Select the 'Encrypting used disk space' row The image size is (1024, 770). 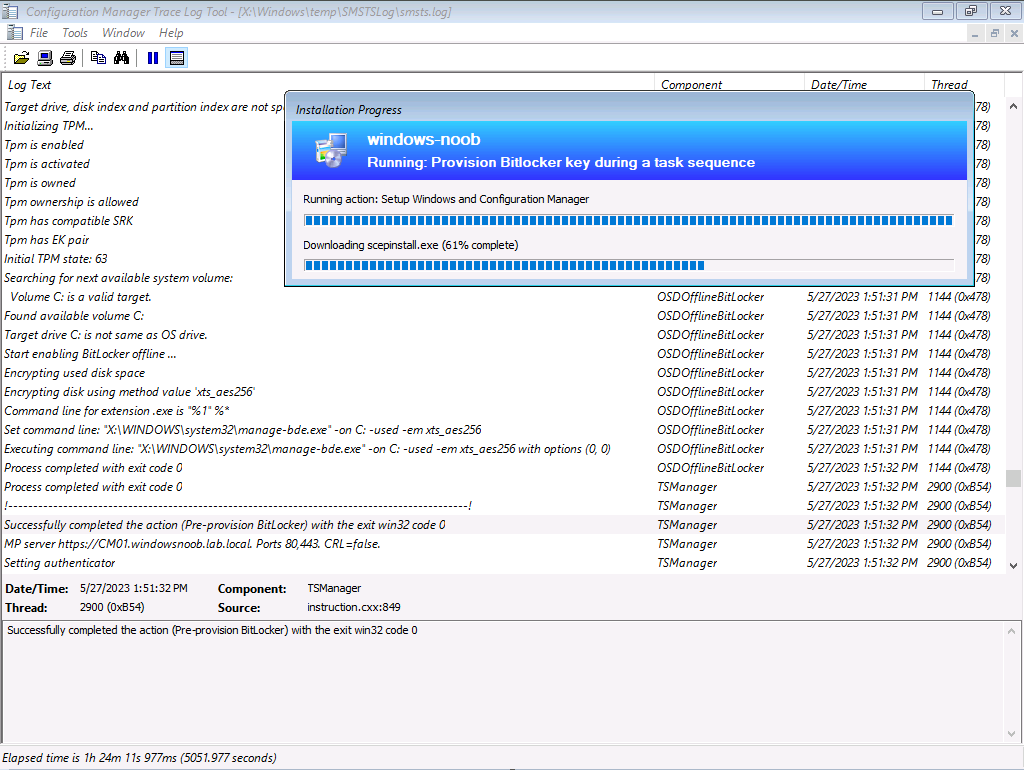503,373
